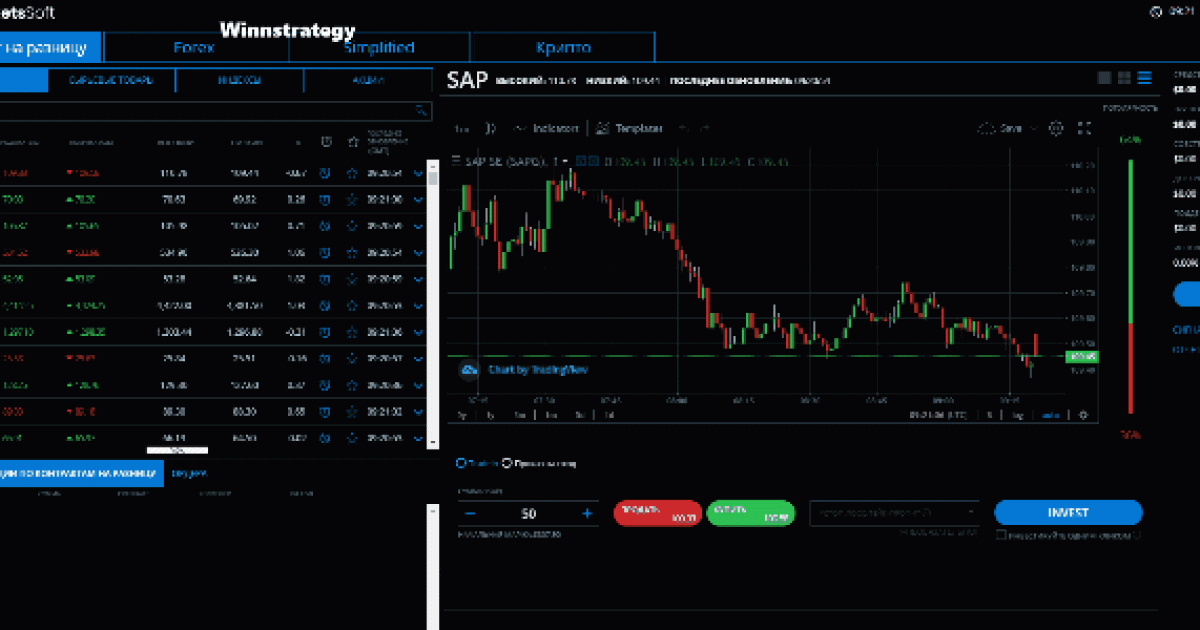
Task: Enter fullscreen chart mode
Action: click(x=1084, y=128)
